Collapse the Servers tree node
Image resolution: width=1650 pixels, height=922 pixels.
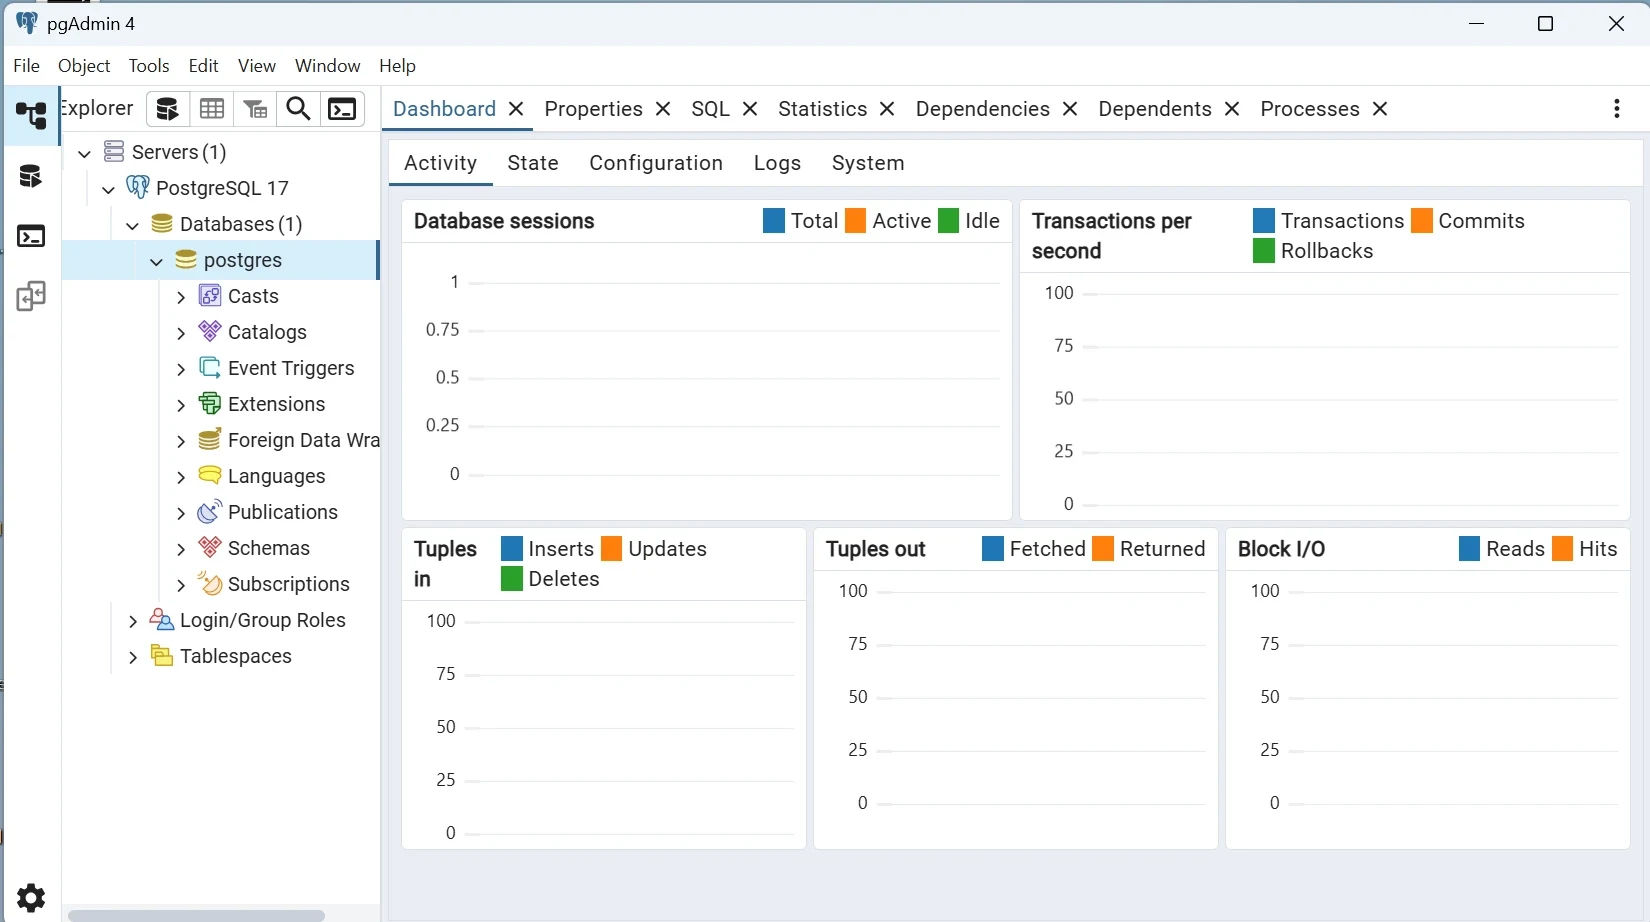point(85,153)
